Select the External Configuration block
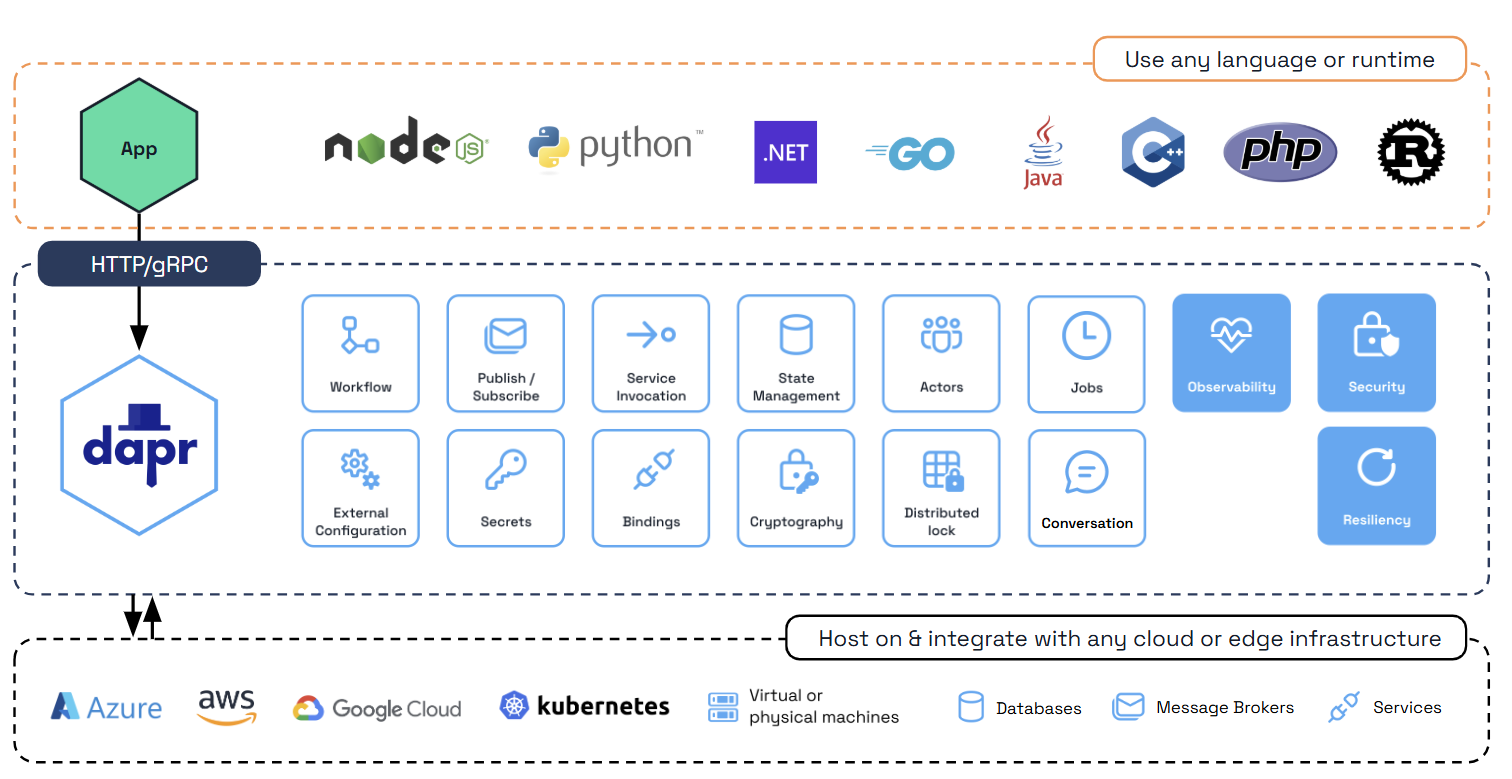This screenshot has width=1512, height=779. (361, 488)
